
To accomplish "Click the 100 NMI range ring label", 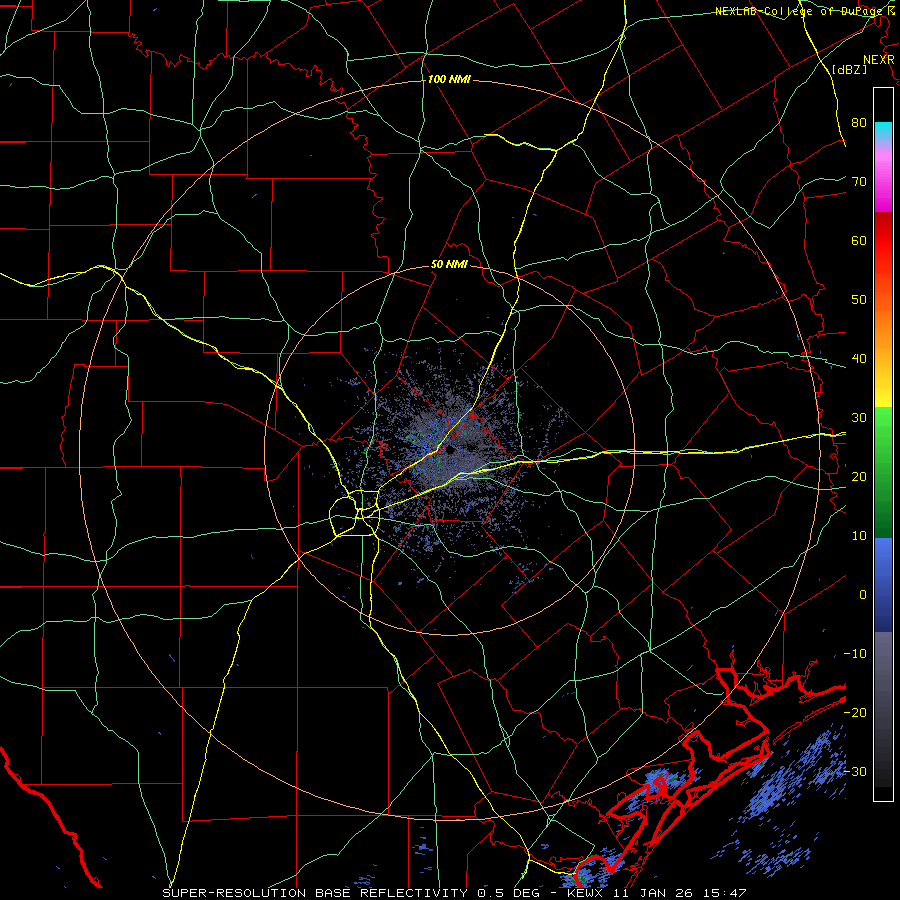I will [449, 79].
